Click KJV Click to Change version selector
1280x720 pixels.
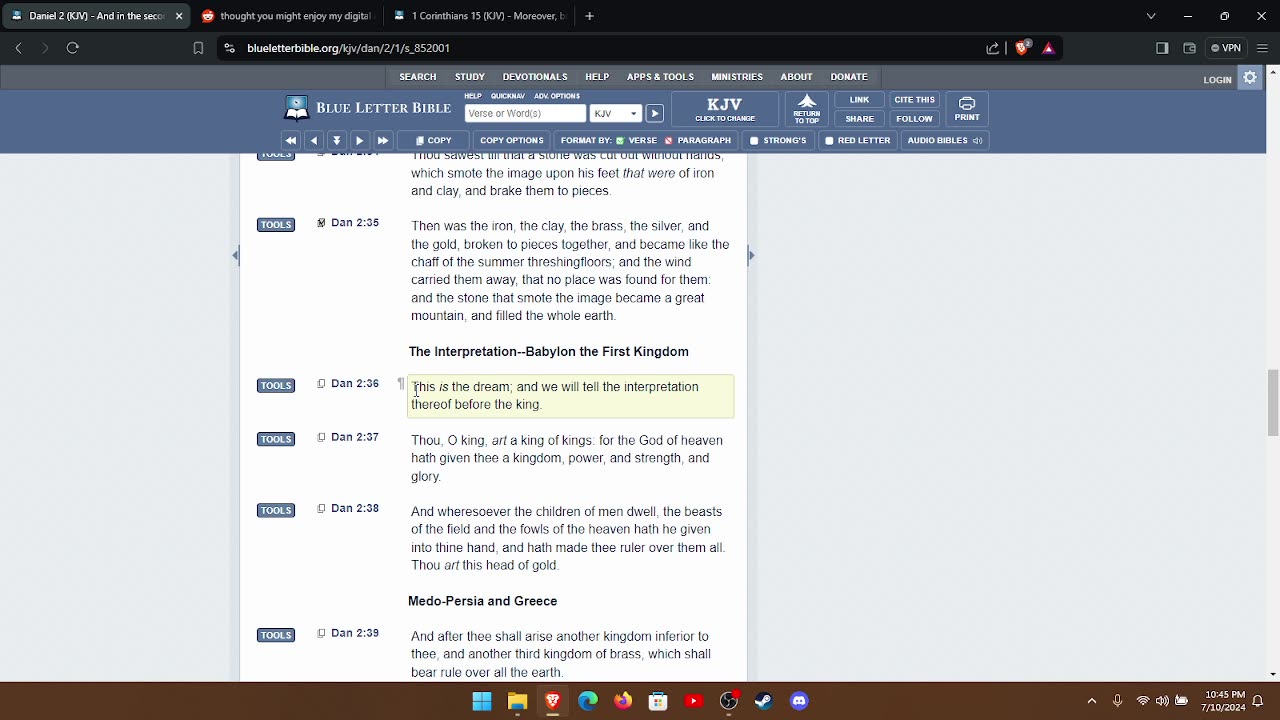pyautogui.click(x=724, y=109)
